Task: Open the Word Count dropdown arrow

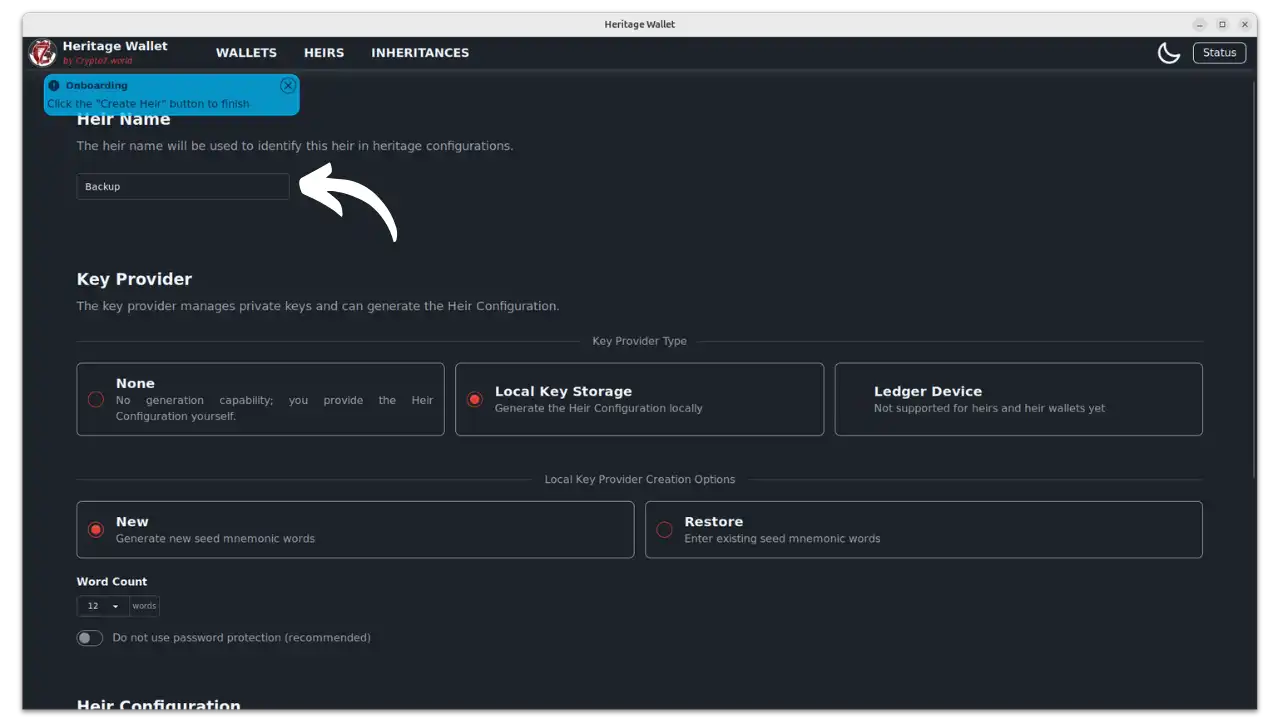Action: coord(115,605)
